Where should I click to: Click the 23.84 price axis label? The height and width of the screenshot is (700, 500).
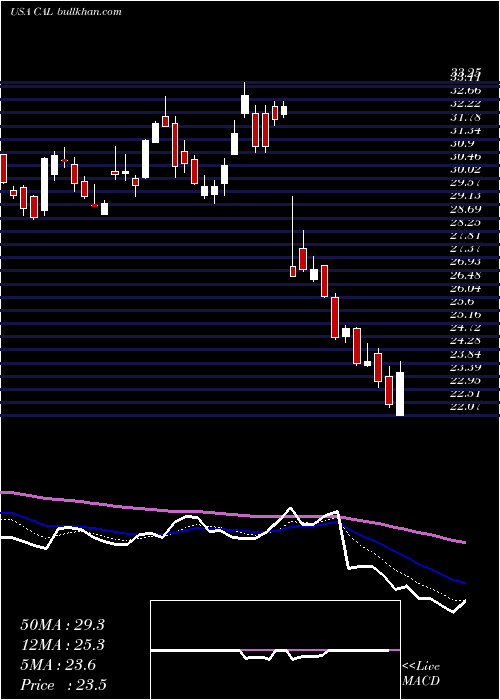[466, 354]
